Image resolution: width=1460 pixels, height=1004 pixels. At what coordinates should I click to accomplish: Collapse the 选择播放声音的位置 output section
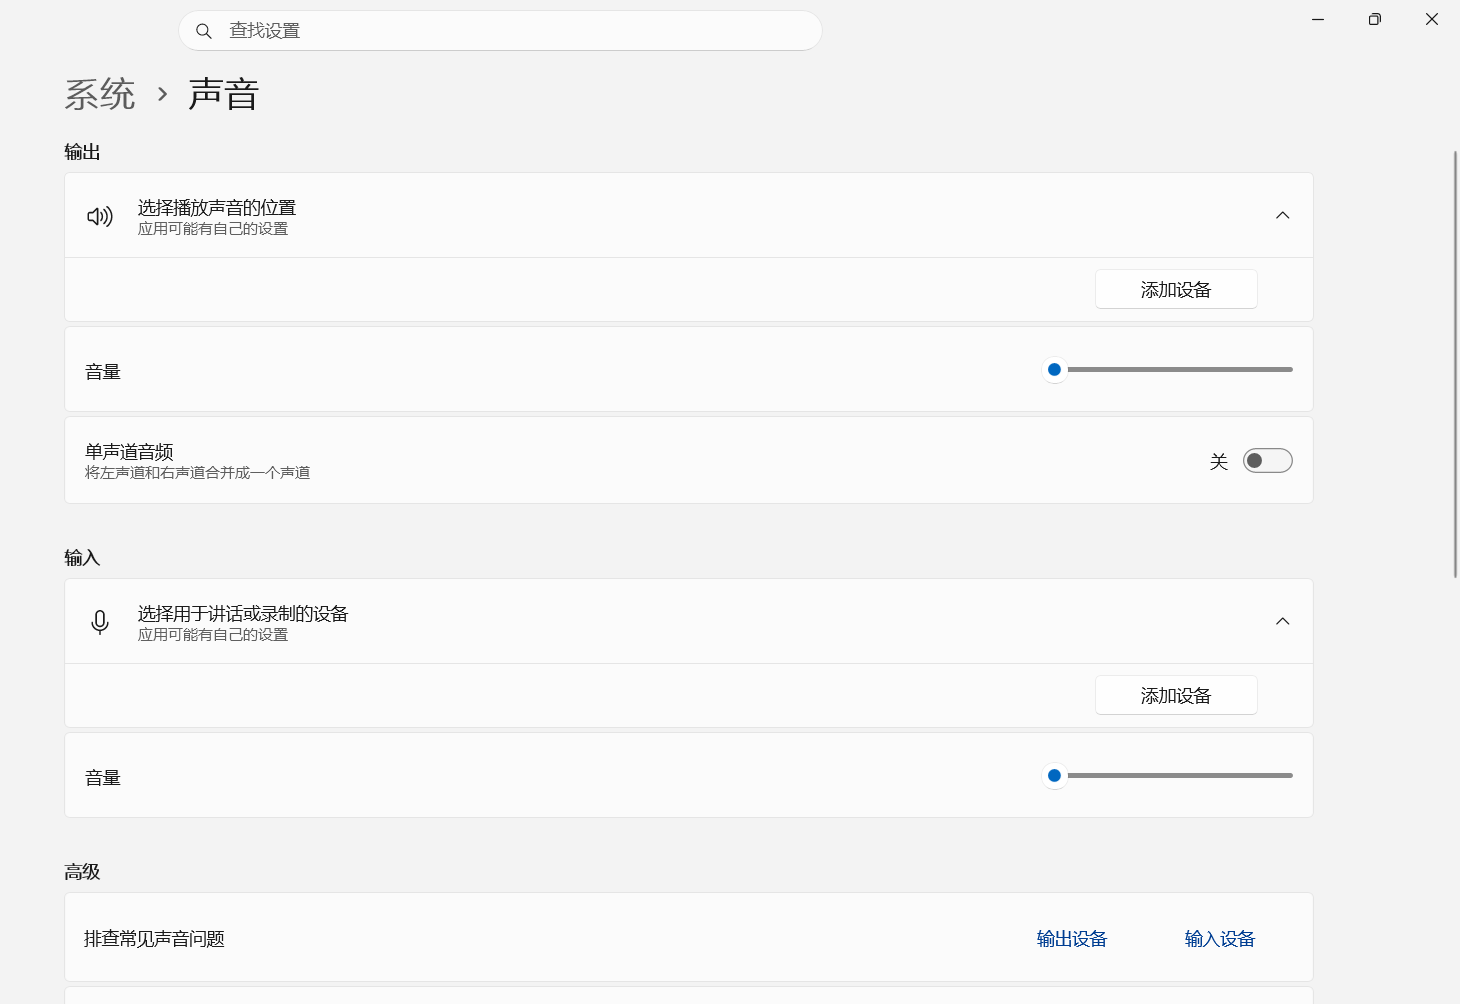[1283, 216]
